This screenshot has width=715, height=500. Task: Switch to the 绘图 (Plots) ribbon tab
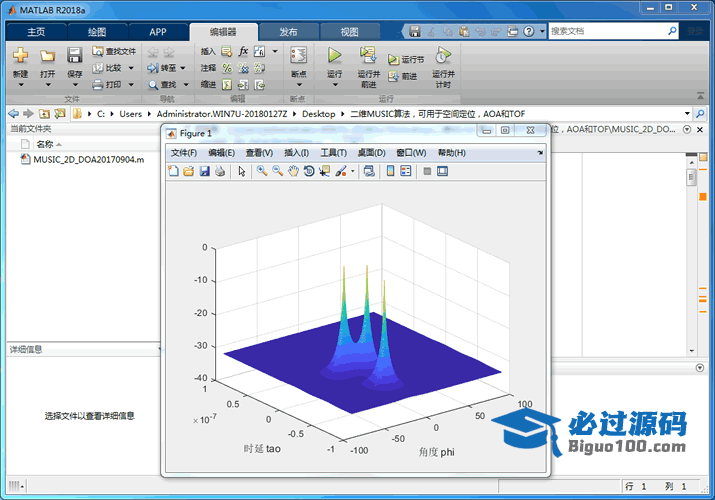click(x=97, y=32)
